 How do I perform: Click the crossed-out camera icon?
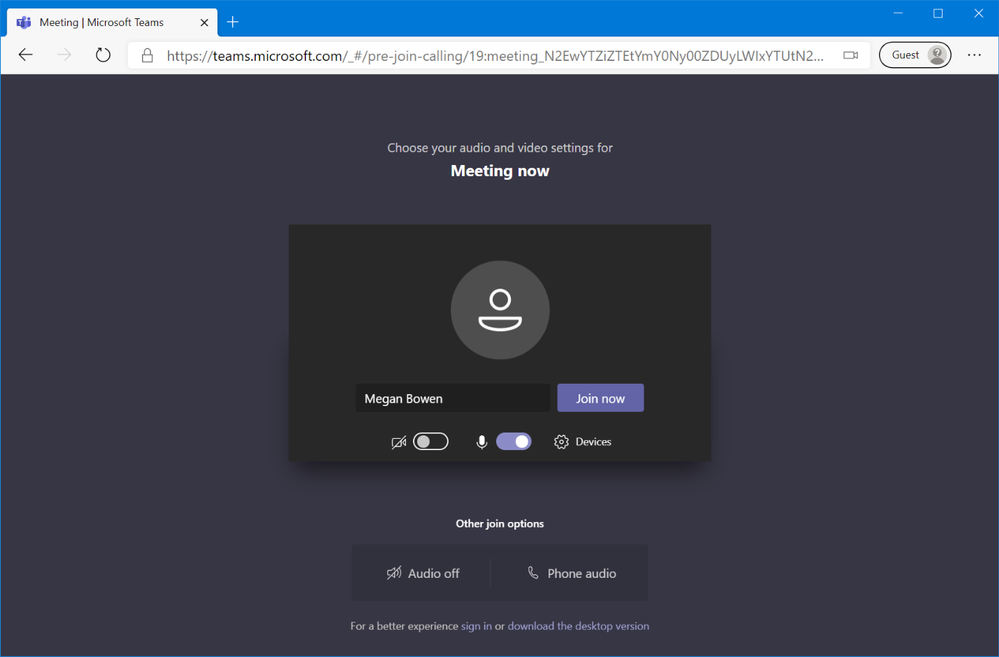point(398,442)
